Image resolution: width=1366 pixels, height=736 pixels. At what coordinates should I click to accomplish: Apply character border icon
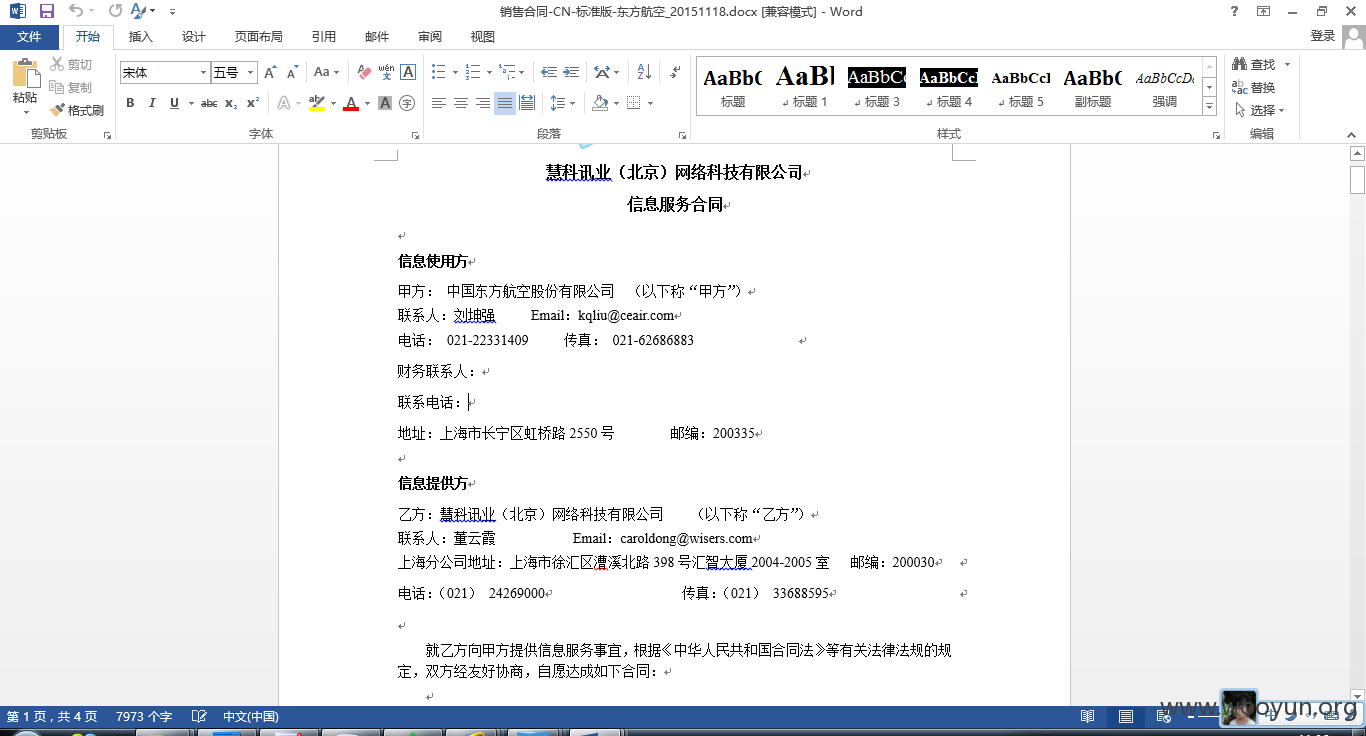coord(408,72)
